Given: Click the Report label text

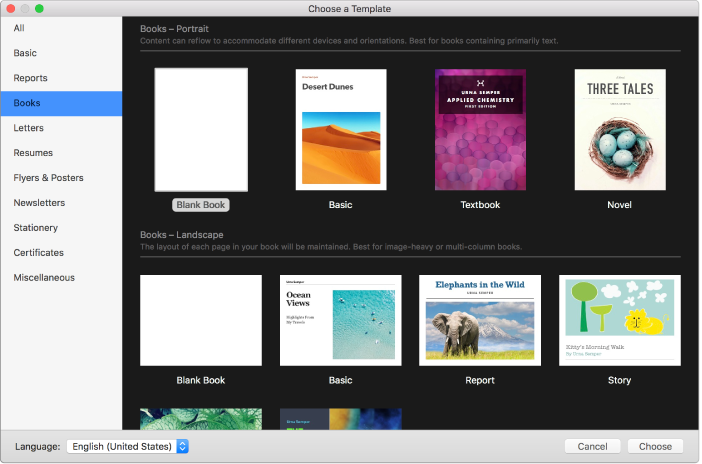Looking at the screenshot, I should (x=480, y=380).
